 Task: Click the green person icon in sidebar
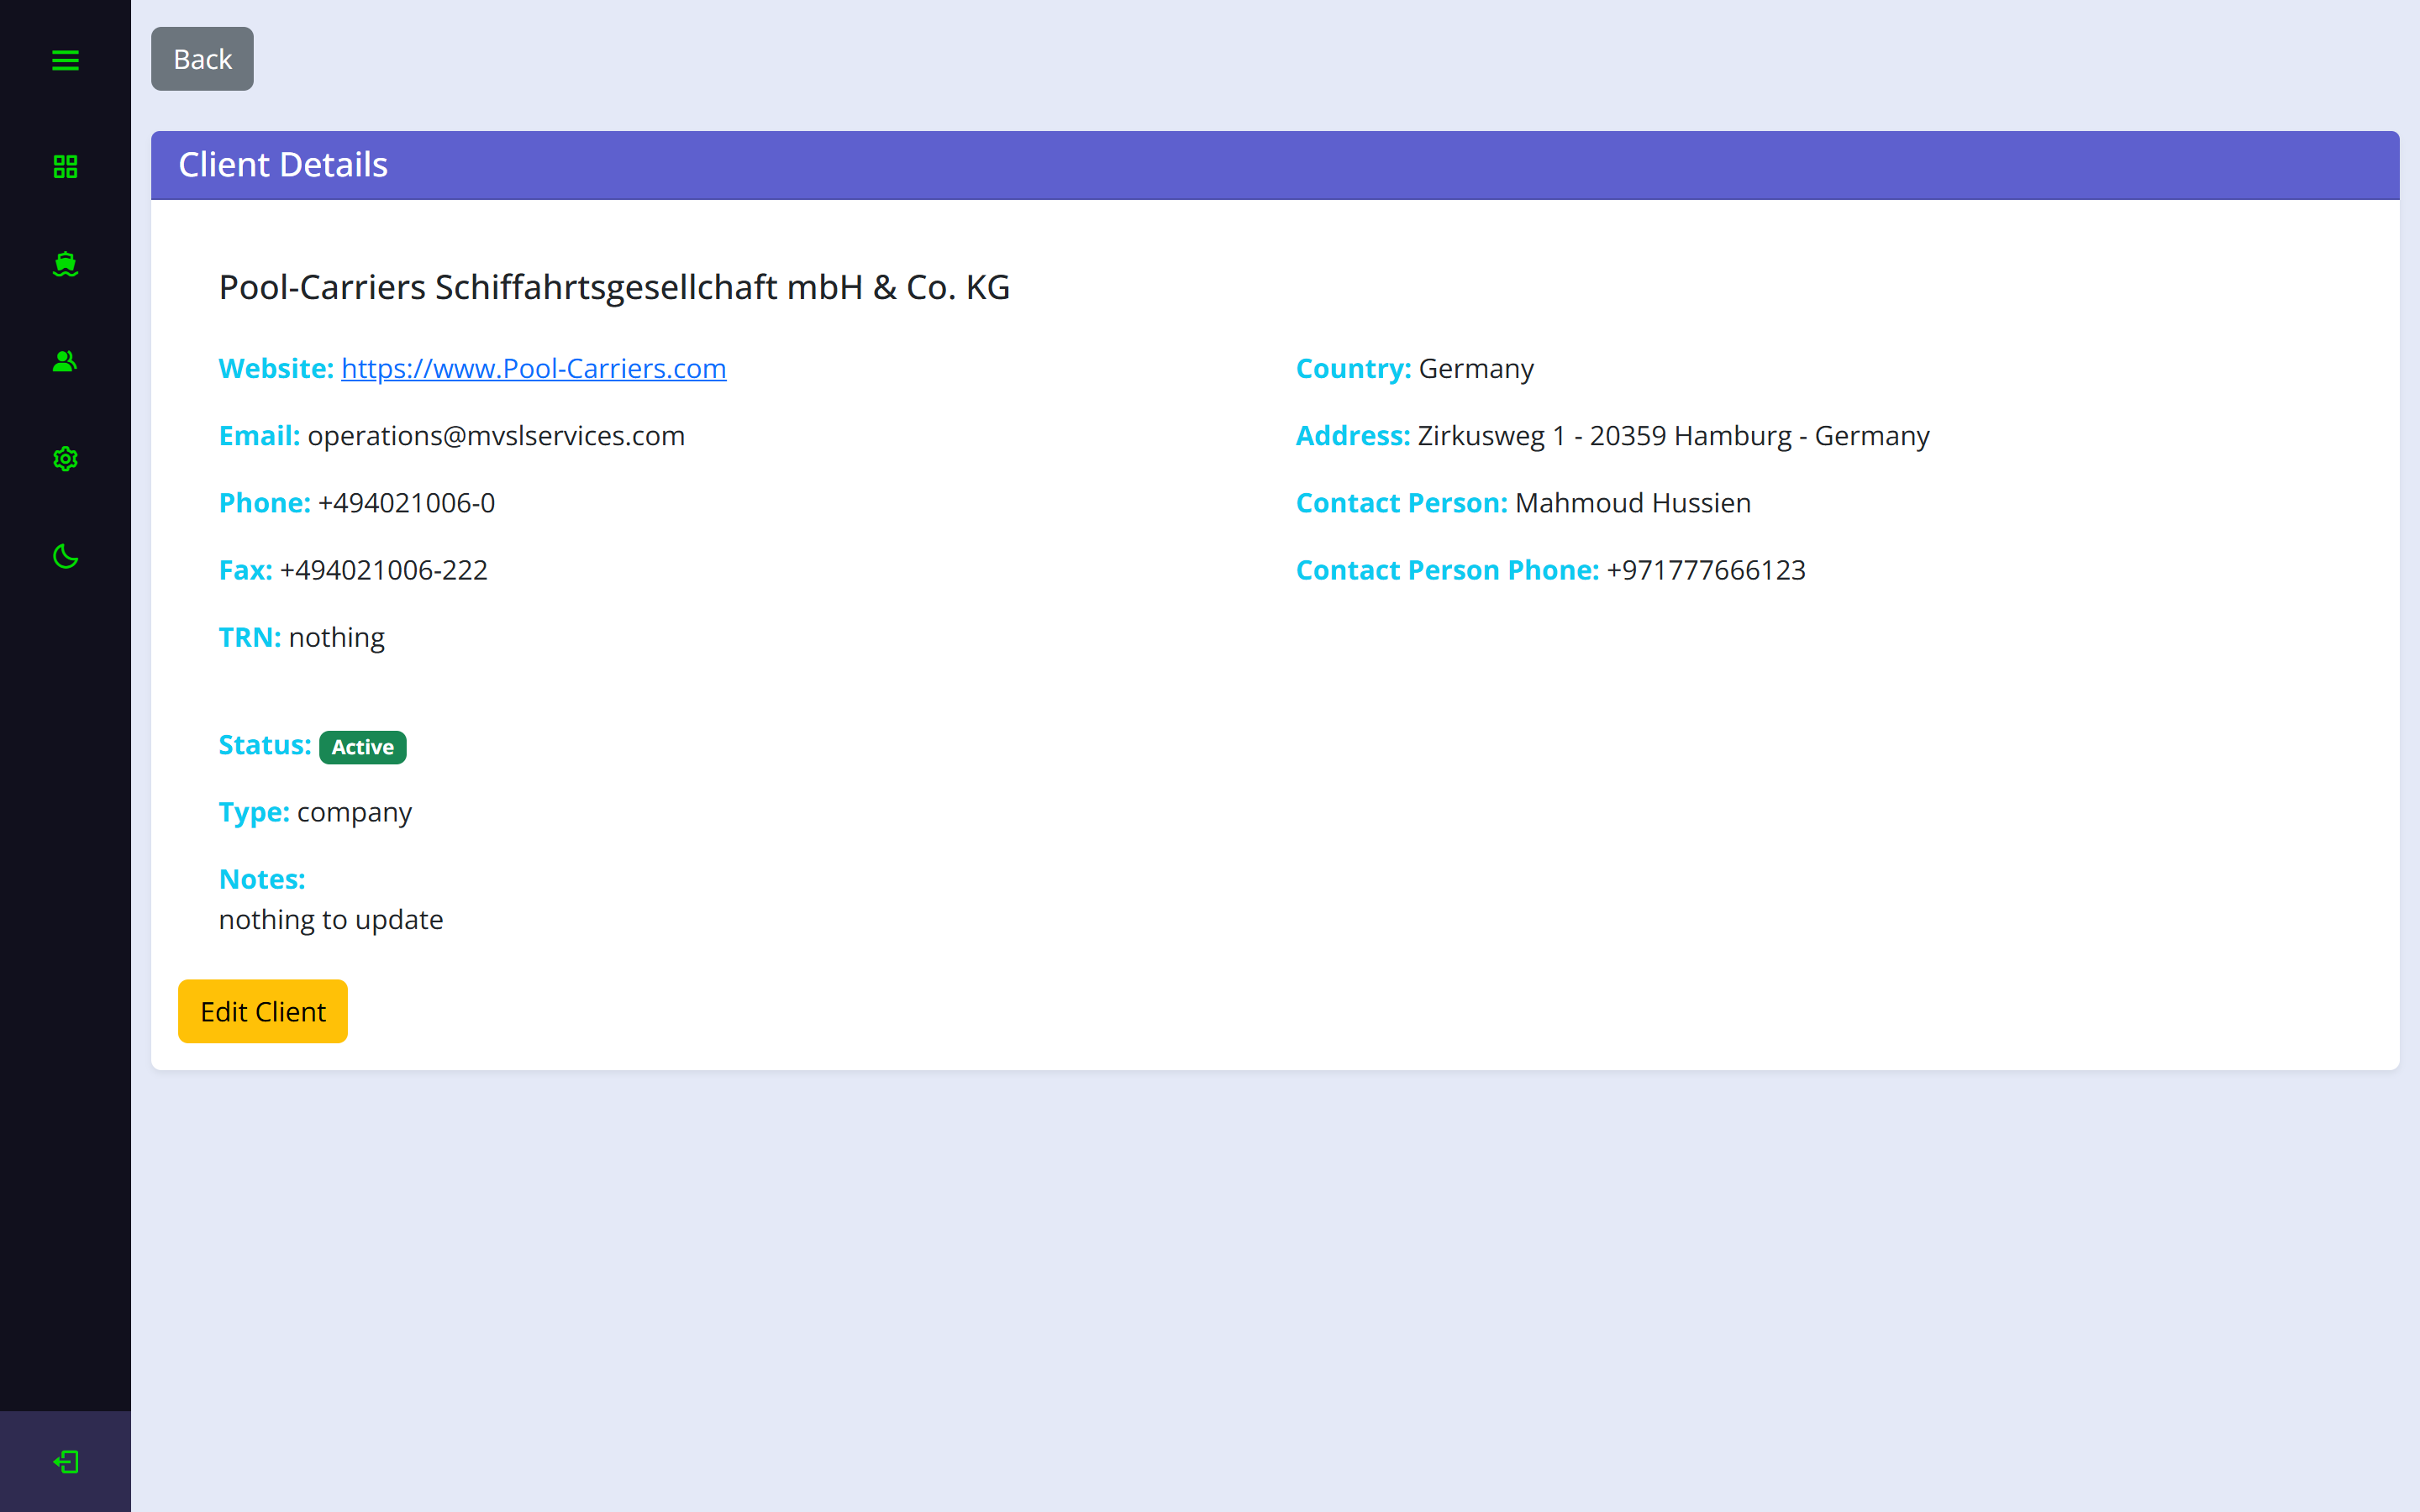click(65, 361)
